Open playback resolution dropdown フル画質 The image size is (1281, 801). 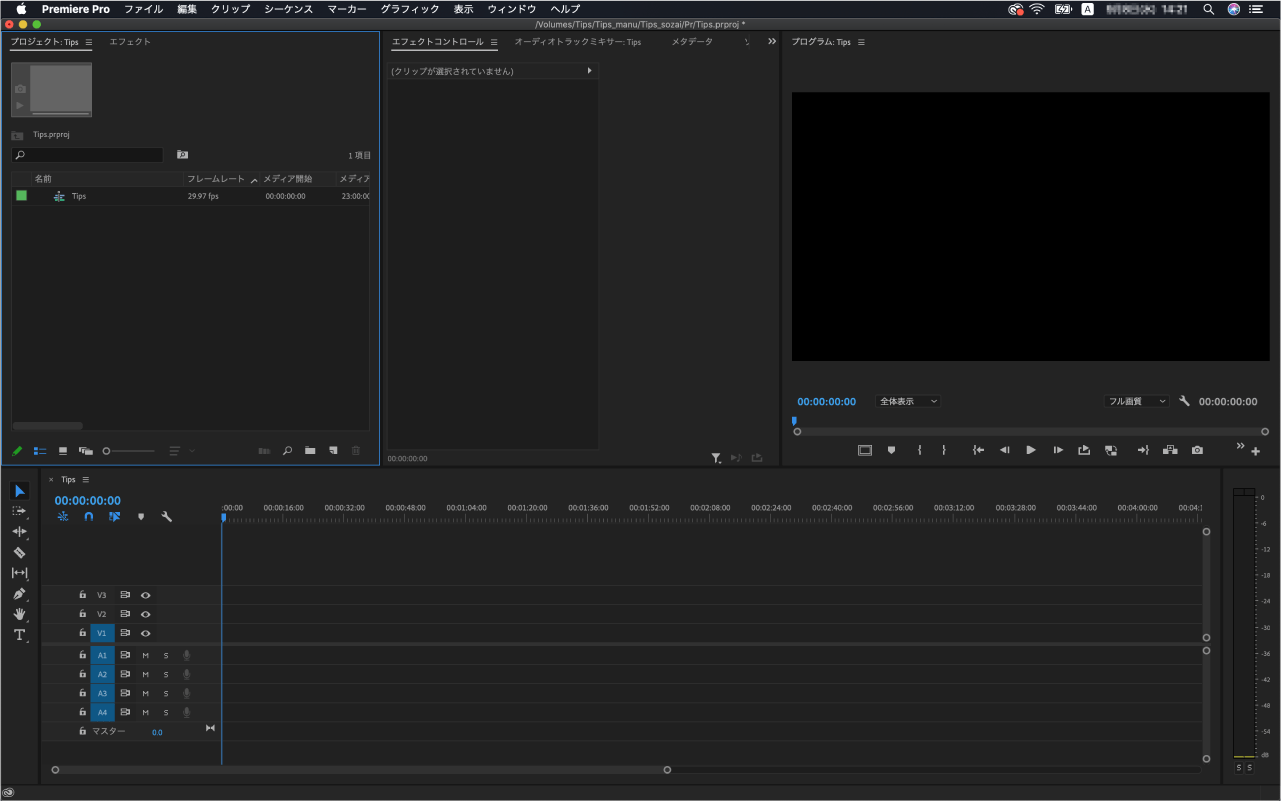[1137, 401]
